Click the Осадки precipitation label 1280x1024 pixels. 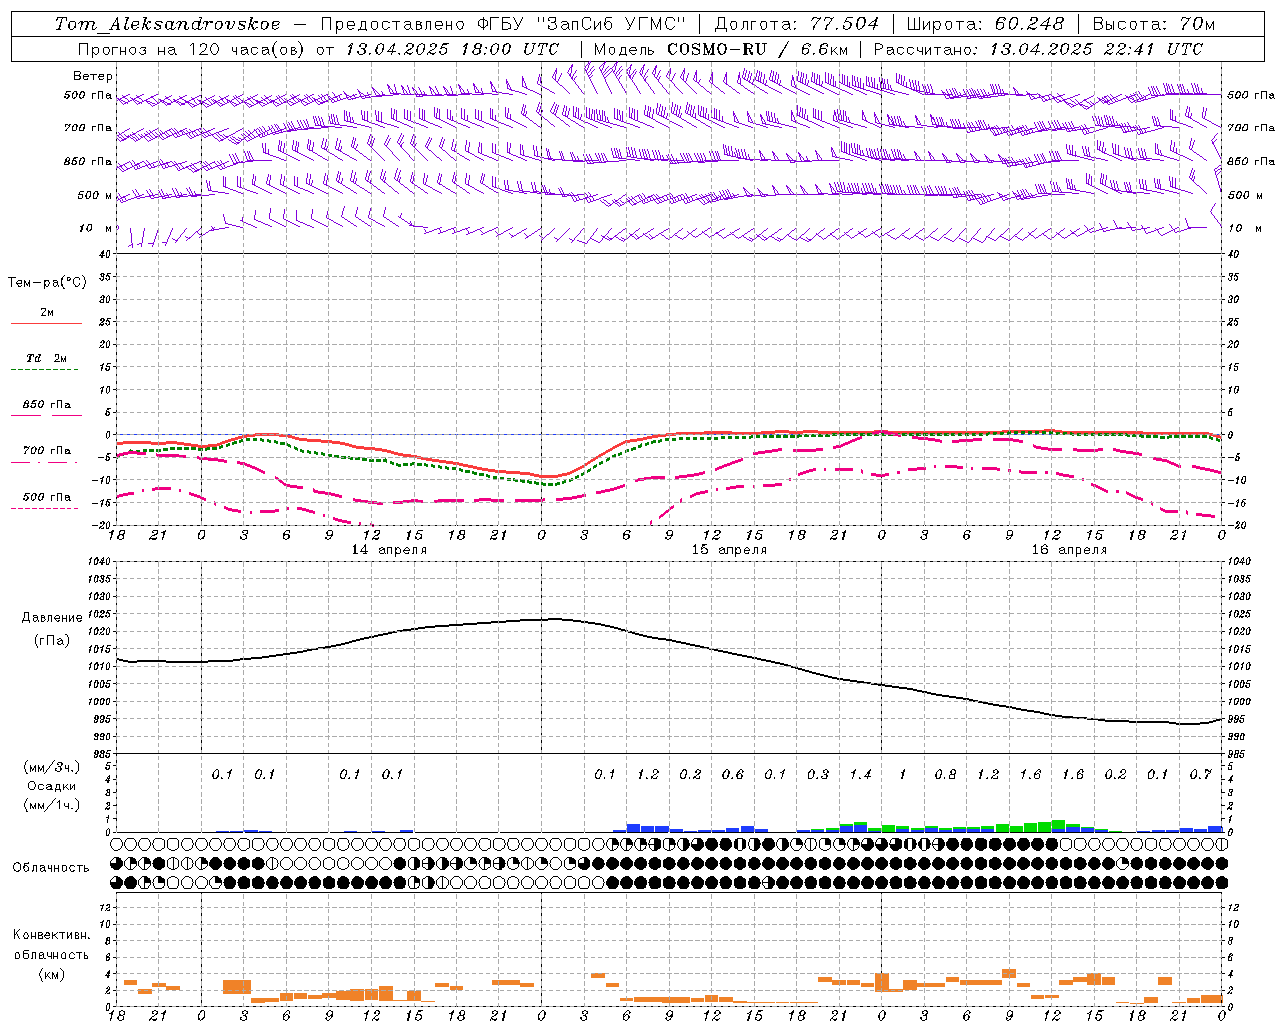[52, 786]
